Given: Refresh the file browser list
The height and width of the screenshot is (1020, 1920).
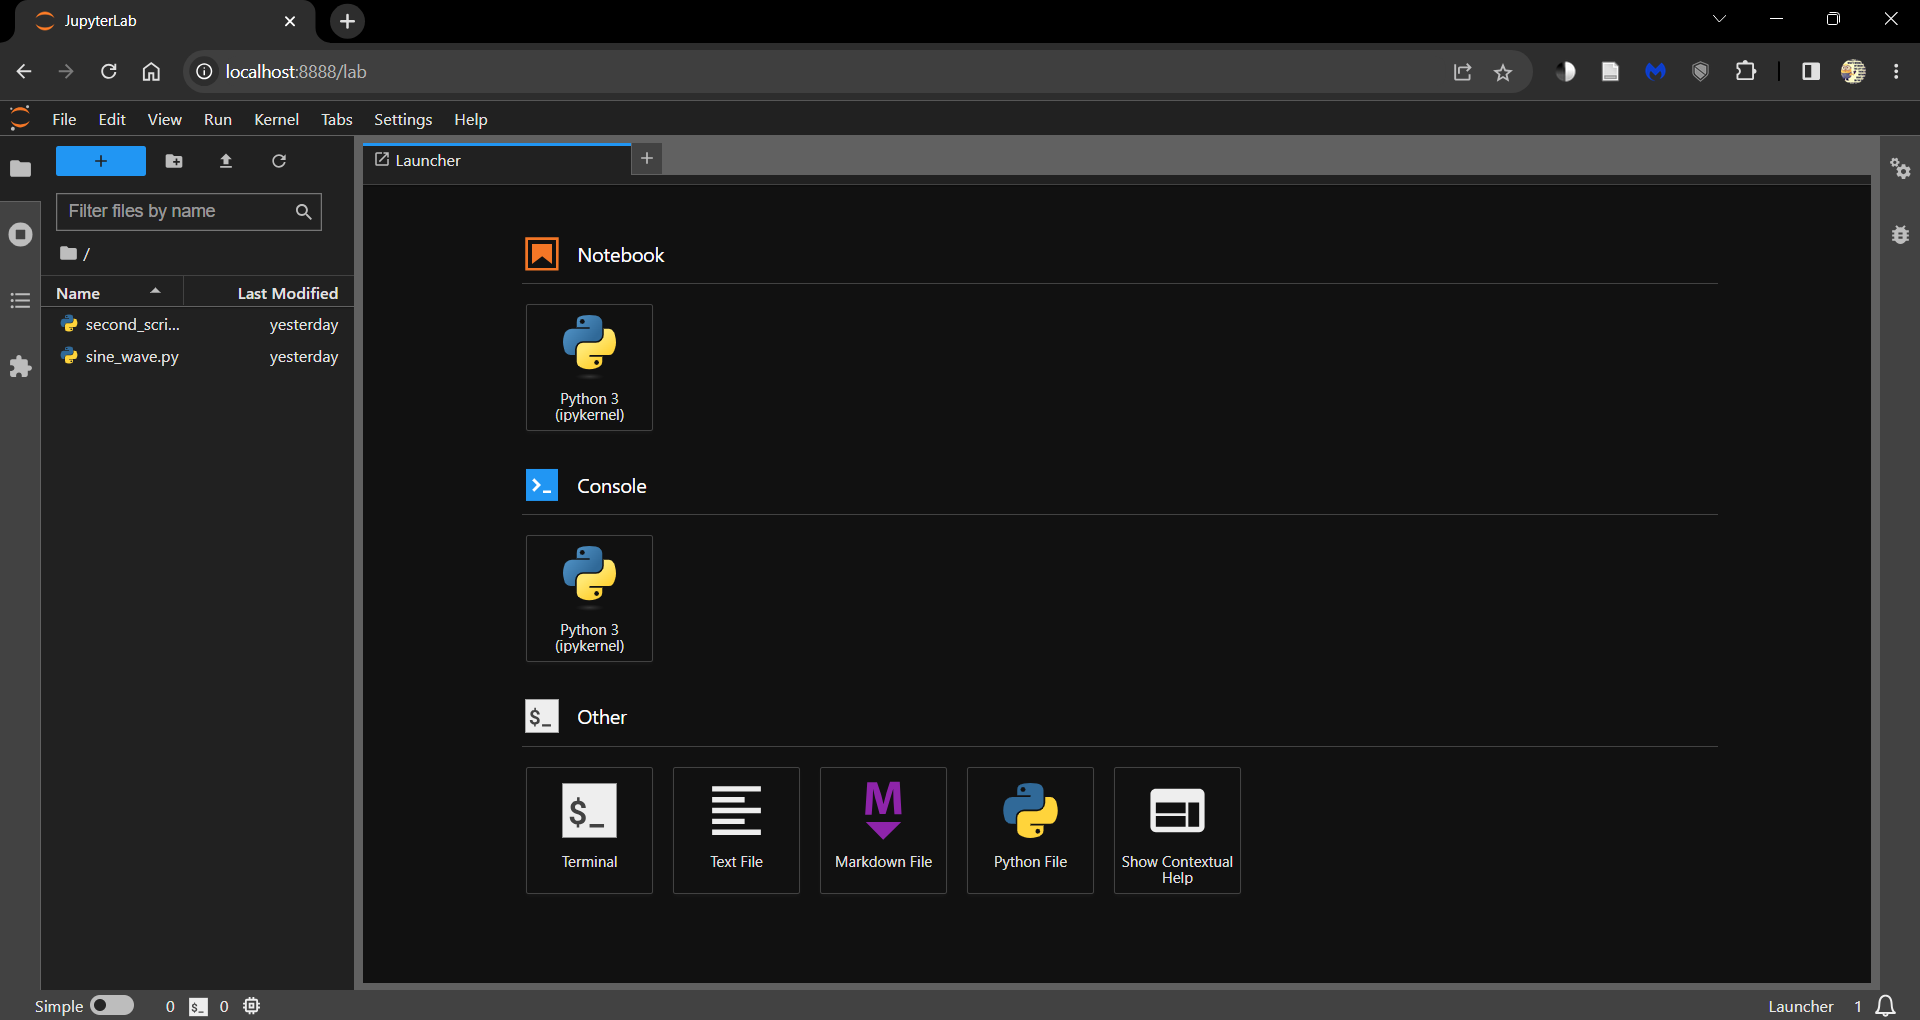Looking at the screenshot, I should [279, 161].
